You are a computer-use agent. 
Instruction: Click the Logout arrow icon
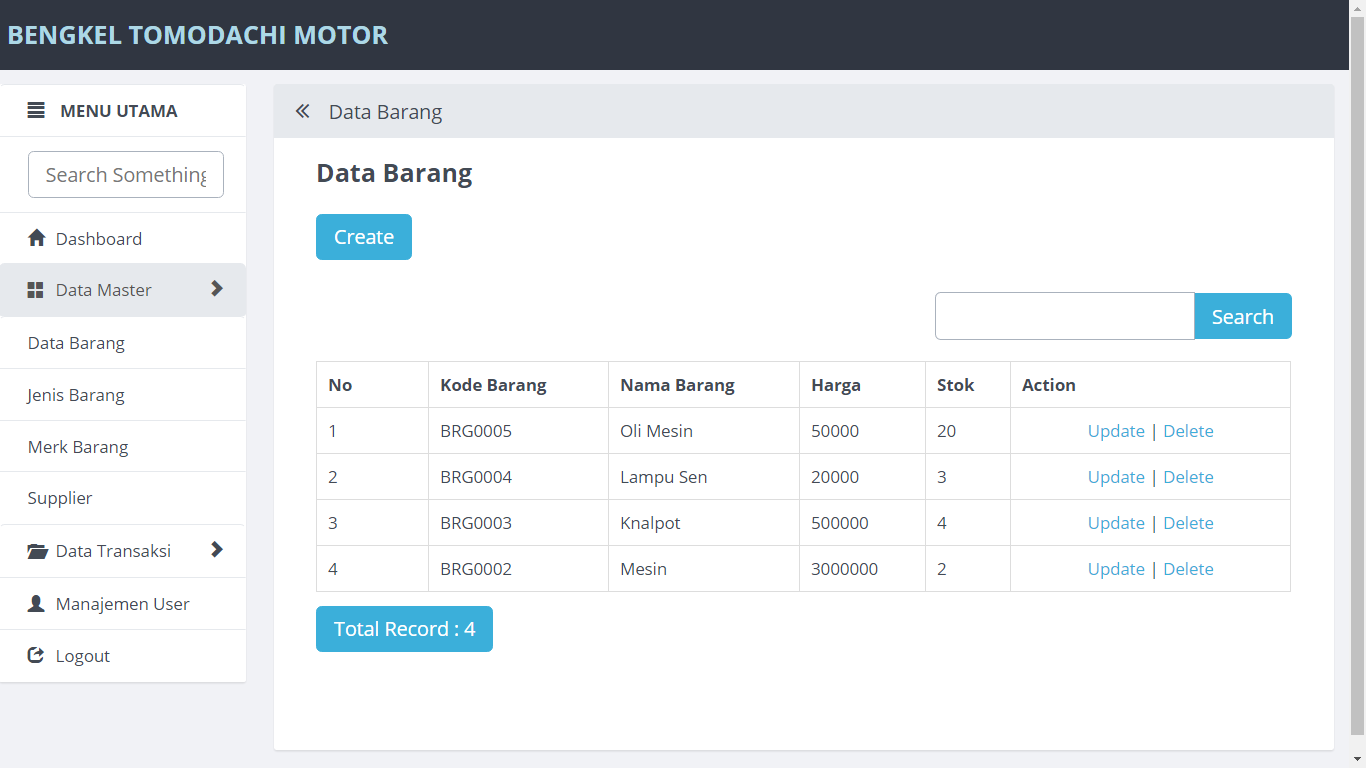[x=37, y=656]
